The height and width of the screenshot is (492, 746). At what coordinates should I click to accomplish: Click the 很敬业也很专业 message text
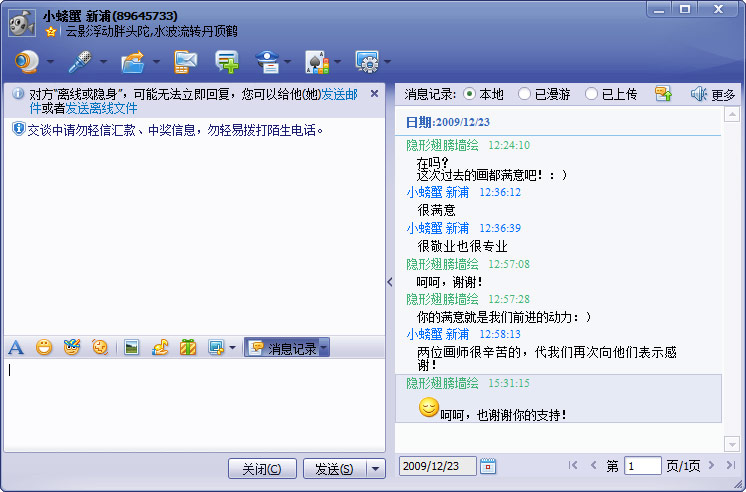coord(462,246)
